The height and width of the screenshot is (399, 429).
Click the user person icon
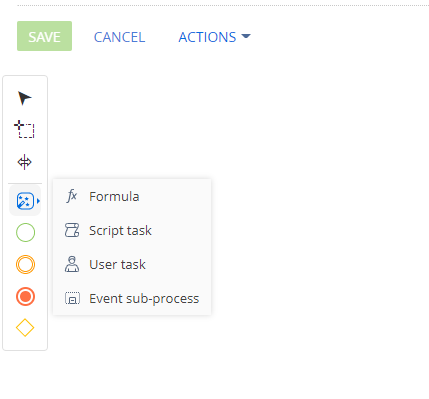coord(72,264)
